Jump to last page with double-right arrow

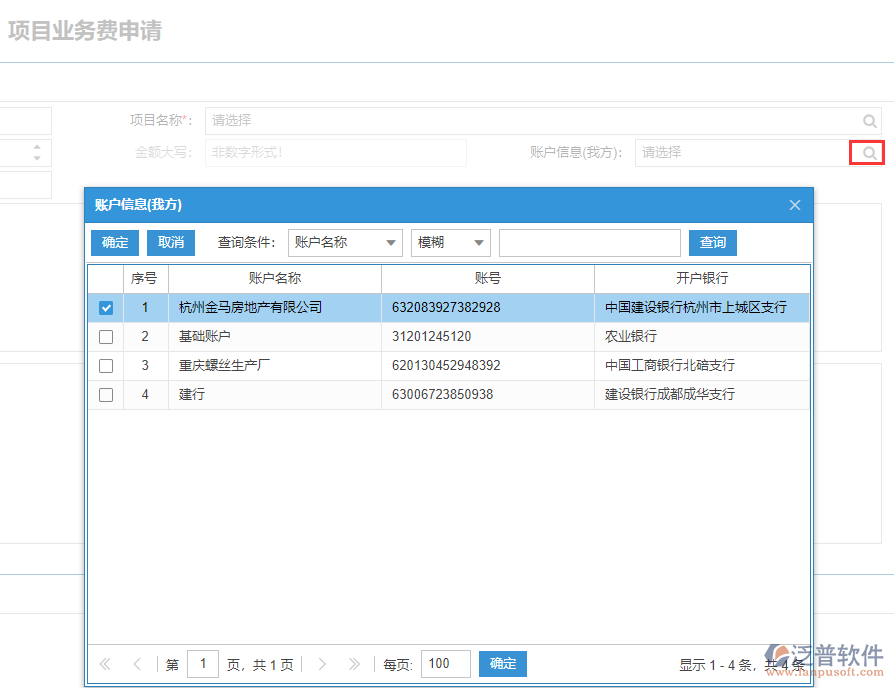point(354,663)
